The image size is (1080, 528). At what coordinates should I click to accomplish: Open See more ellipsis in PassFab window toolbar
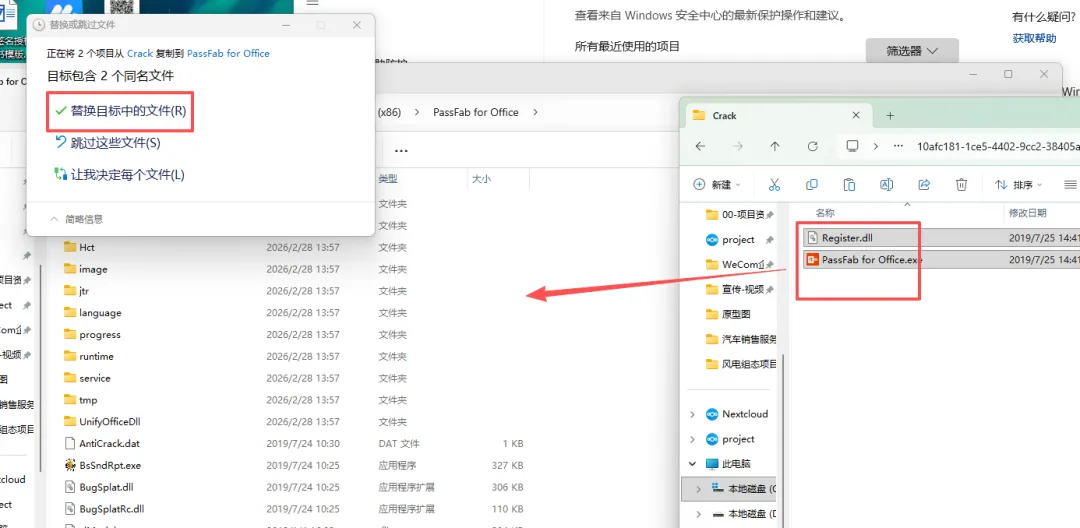coord(401,151)
